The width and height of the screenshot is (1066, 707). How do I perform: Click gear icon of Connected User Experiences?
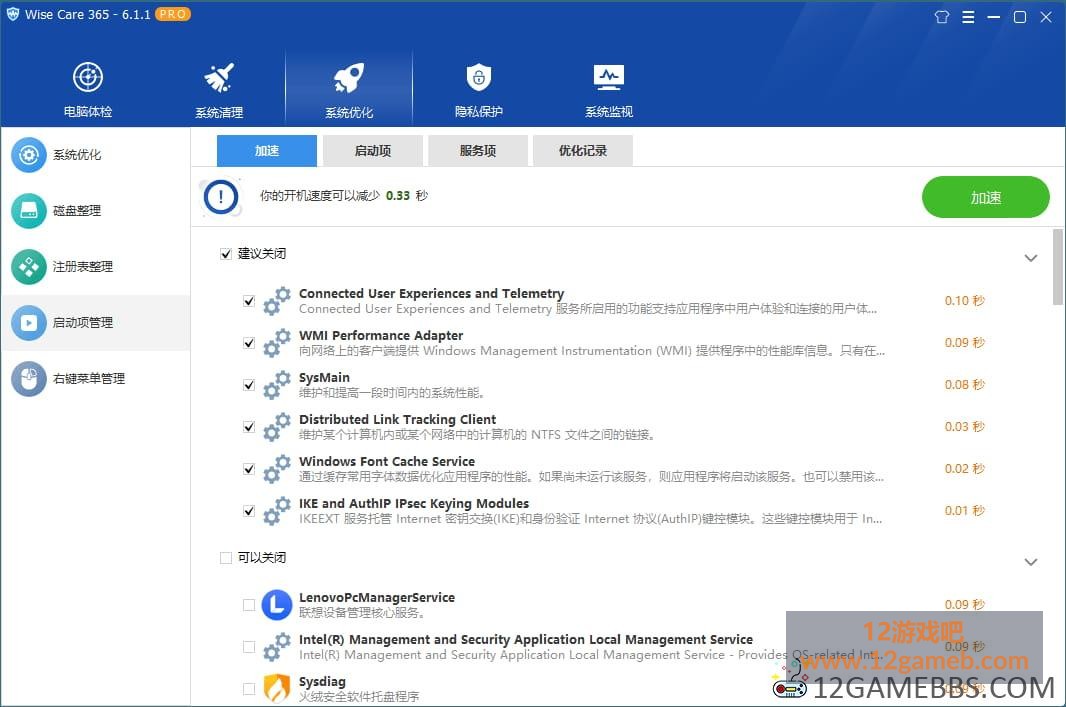click(x=277, y=300)
